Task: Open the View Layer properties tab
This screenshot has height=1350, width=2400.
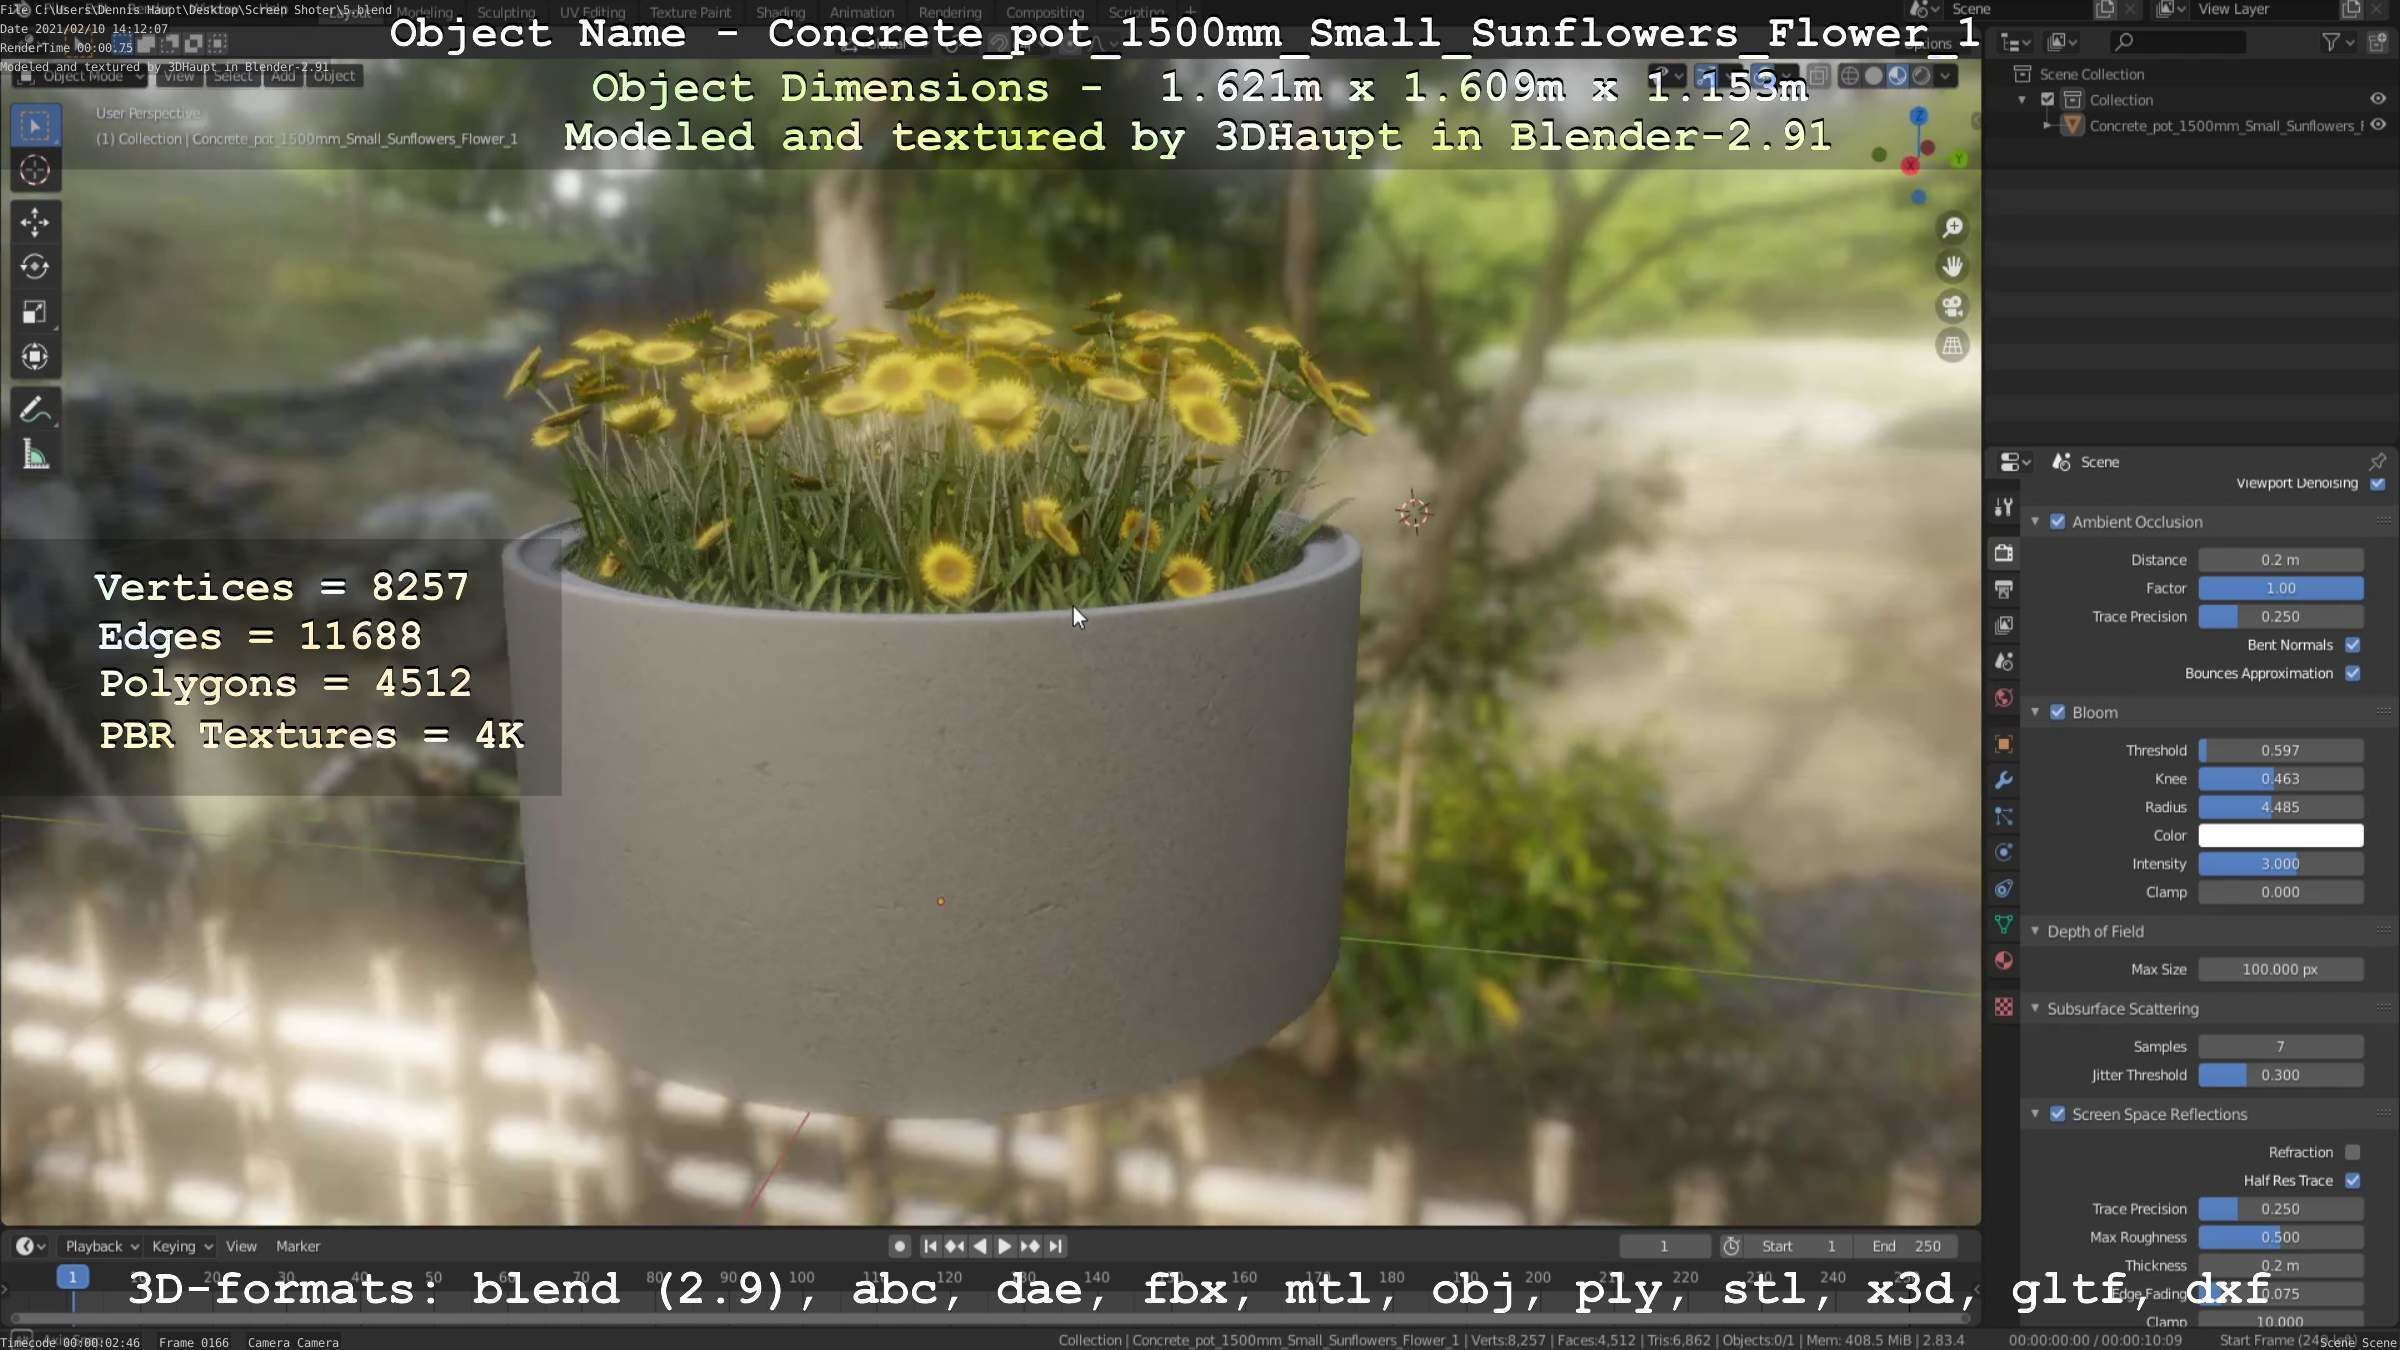Action: click(x=2004, y=625)
